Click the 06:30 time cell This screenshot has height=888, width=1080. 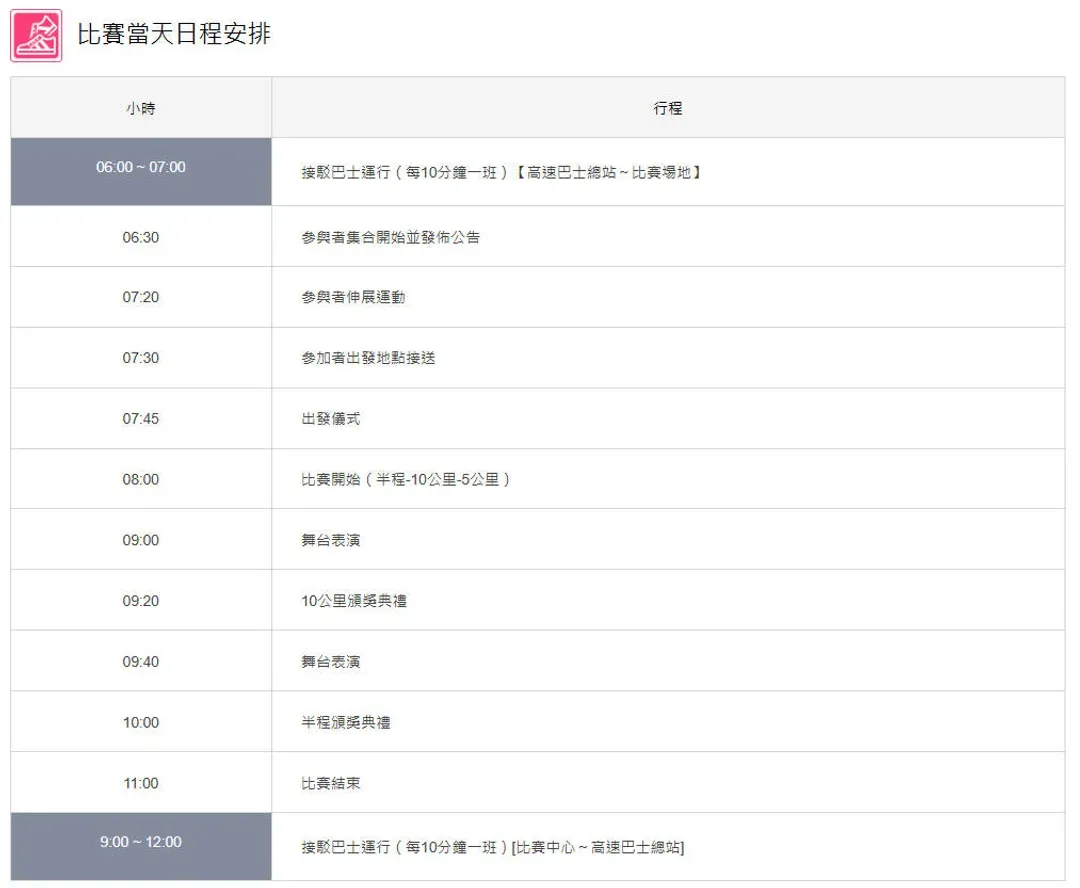[141, 237]
